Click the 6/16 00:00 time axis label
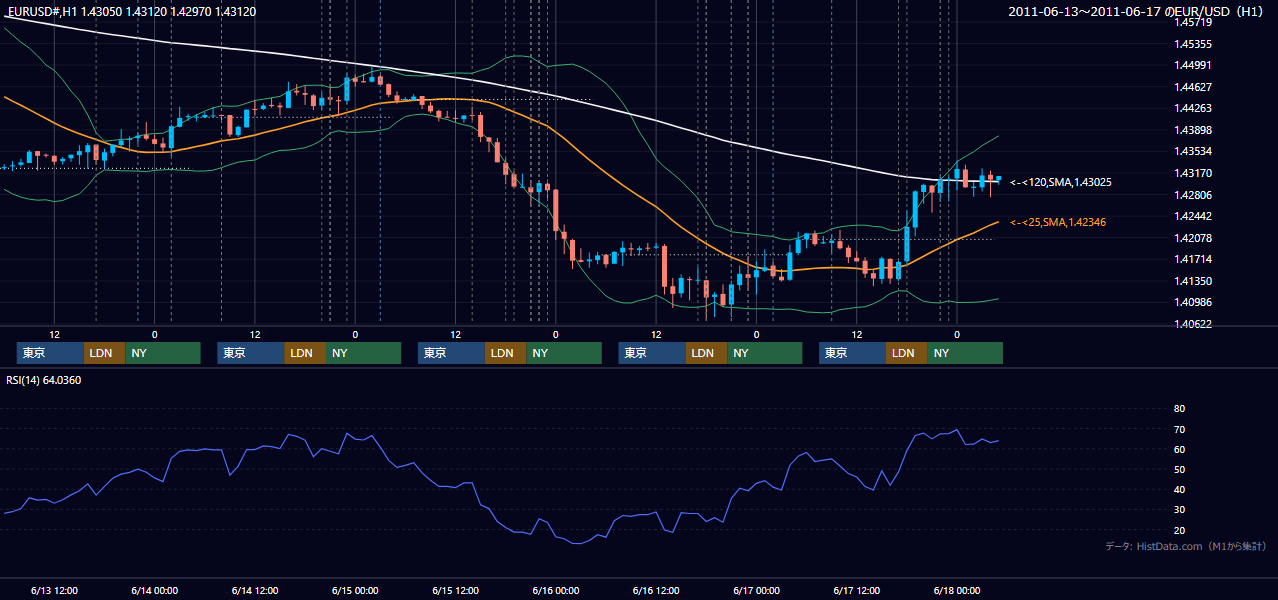 coord(556,590)
